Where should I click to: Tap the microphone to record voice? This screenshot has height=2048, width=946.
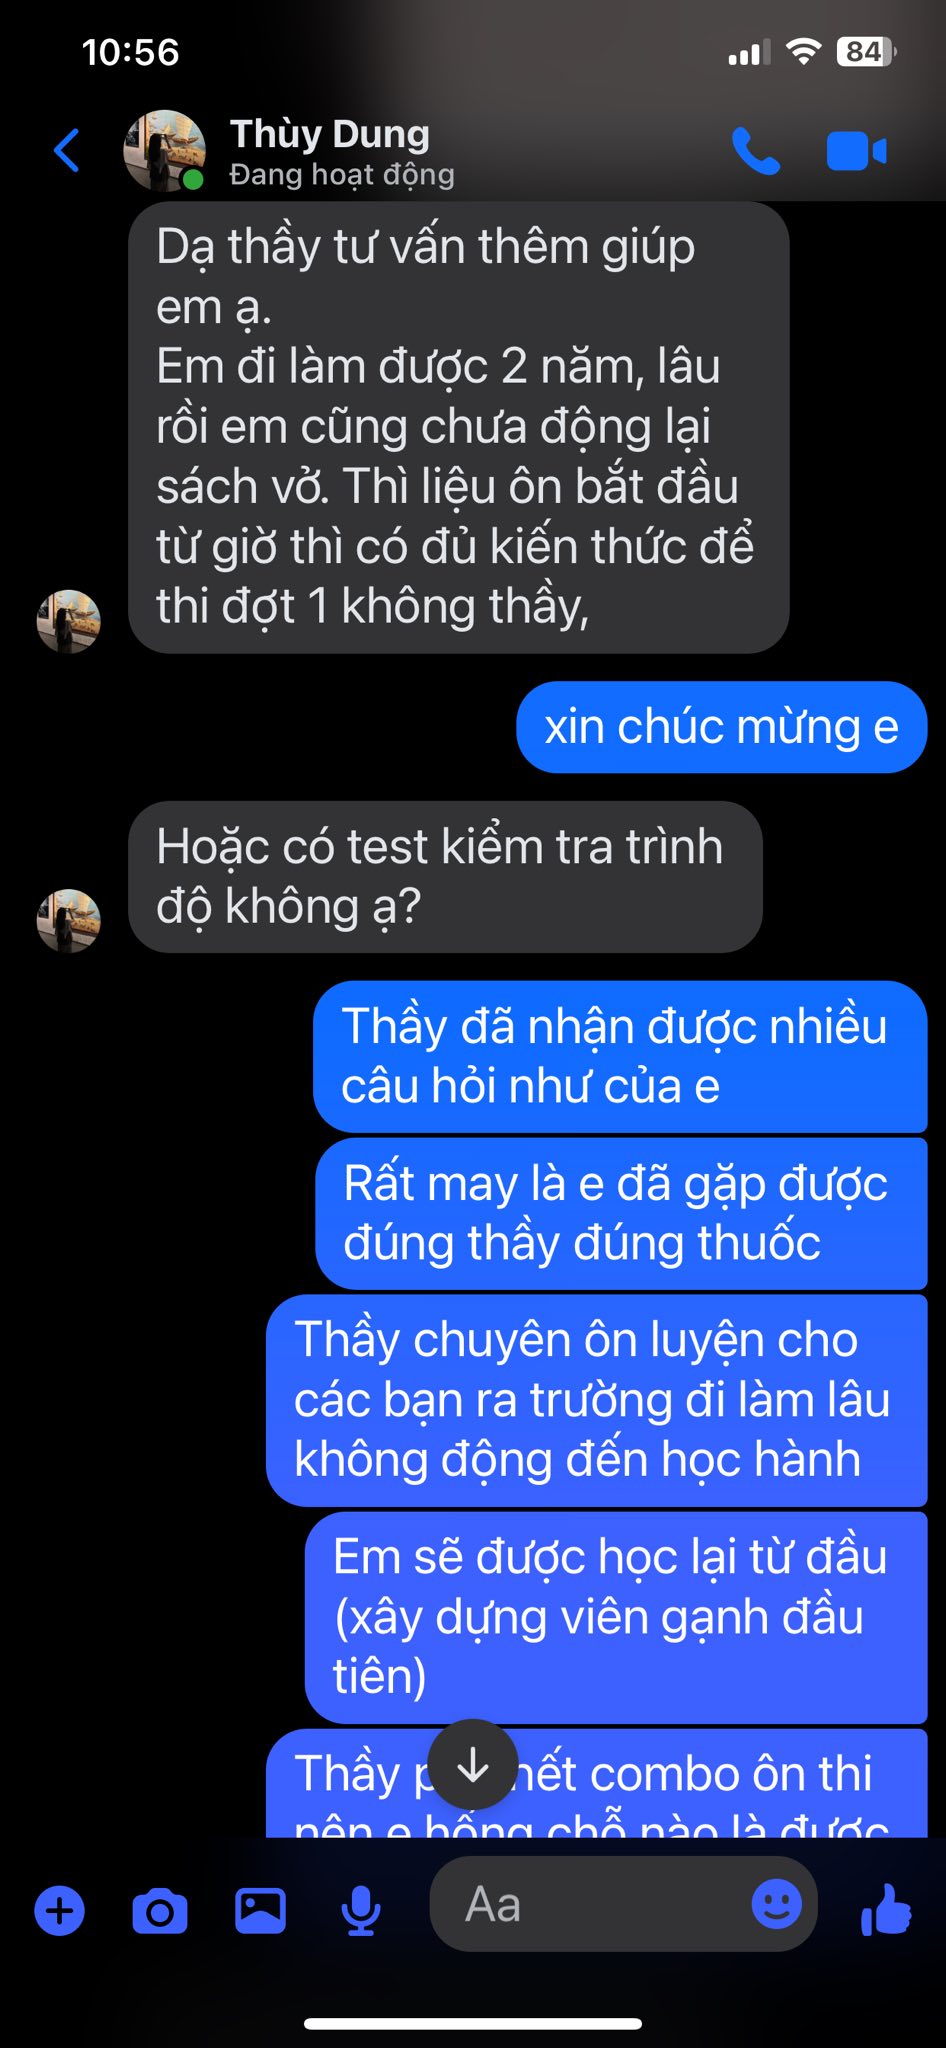coord(360,1911)
